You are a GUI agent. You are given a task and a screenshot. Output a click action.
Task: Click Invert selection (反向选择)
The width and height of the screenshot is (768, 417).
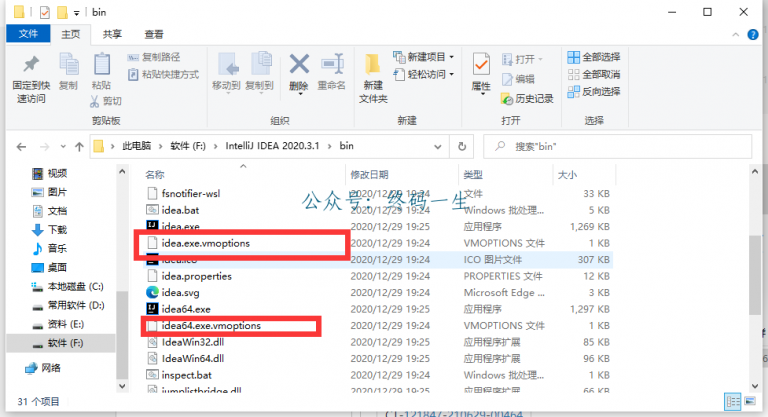coord(594,92)
